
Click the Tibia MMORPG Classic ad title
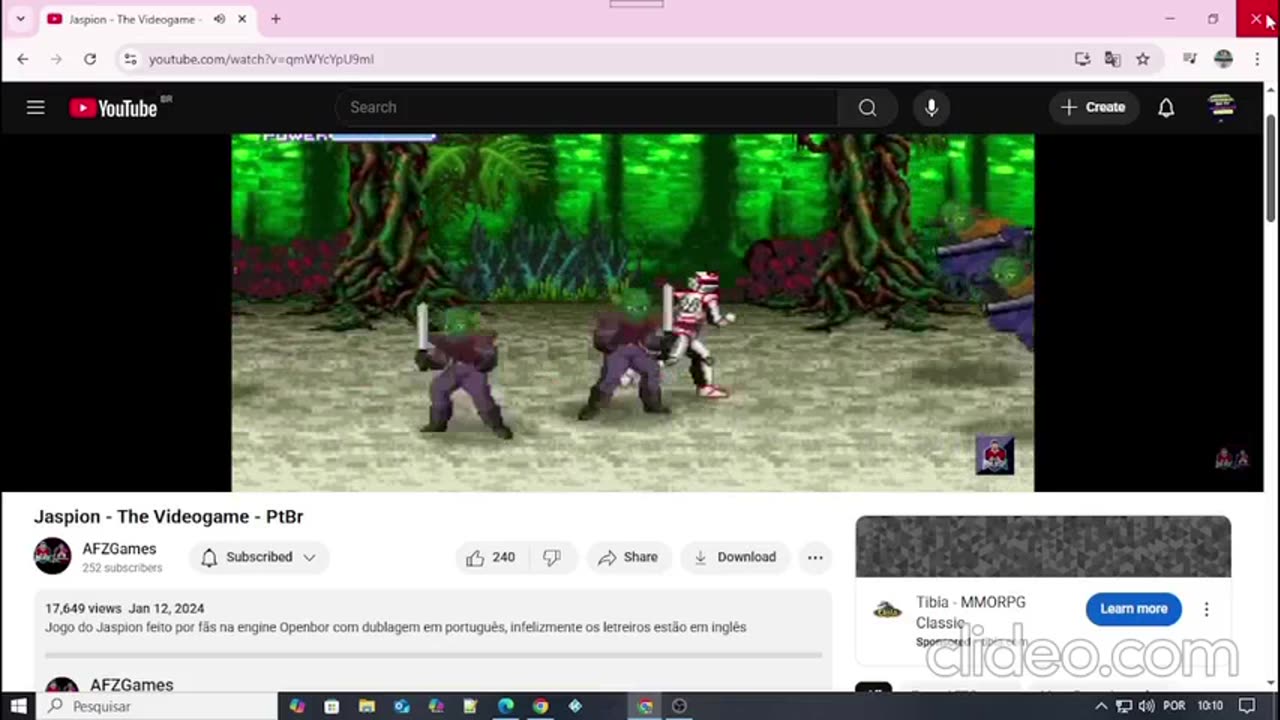[970, 612]
